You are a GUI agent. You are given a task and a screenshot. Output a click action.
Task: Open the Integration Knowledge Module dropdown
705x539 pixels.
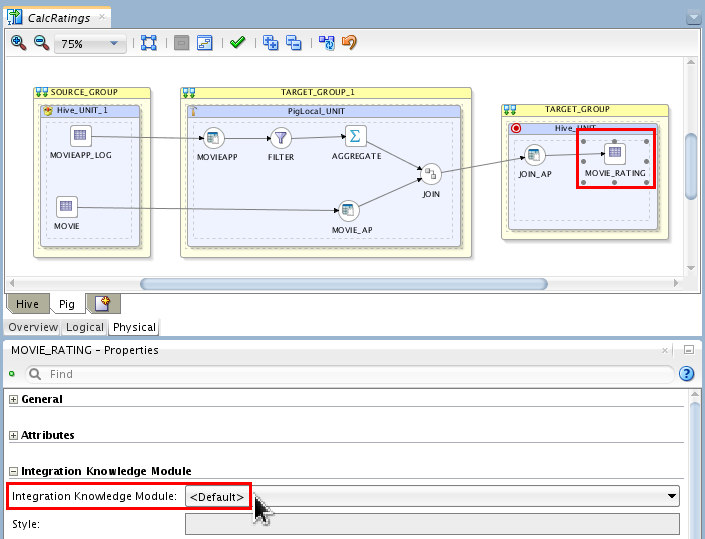click(432, 496)
